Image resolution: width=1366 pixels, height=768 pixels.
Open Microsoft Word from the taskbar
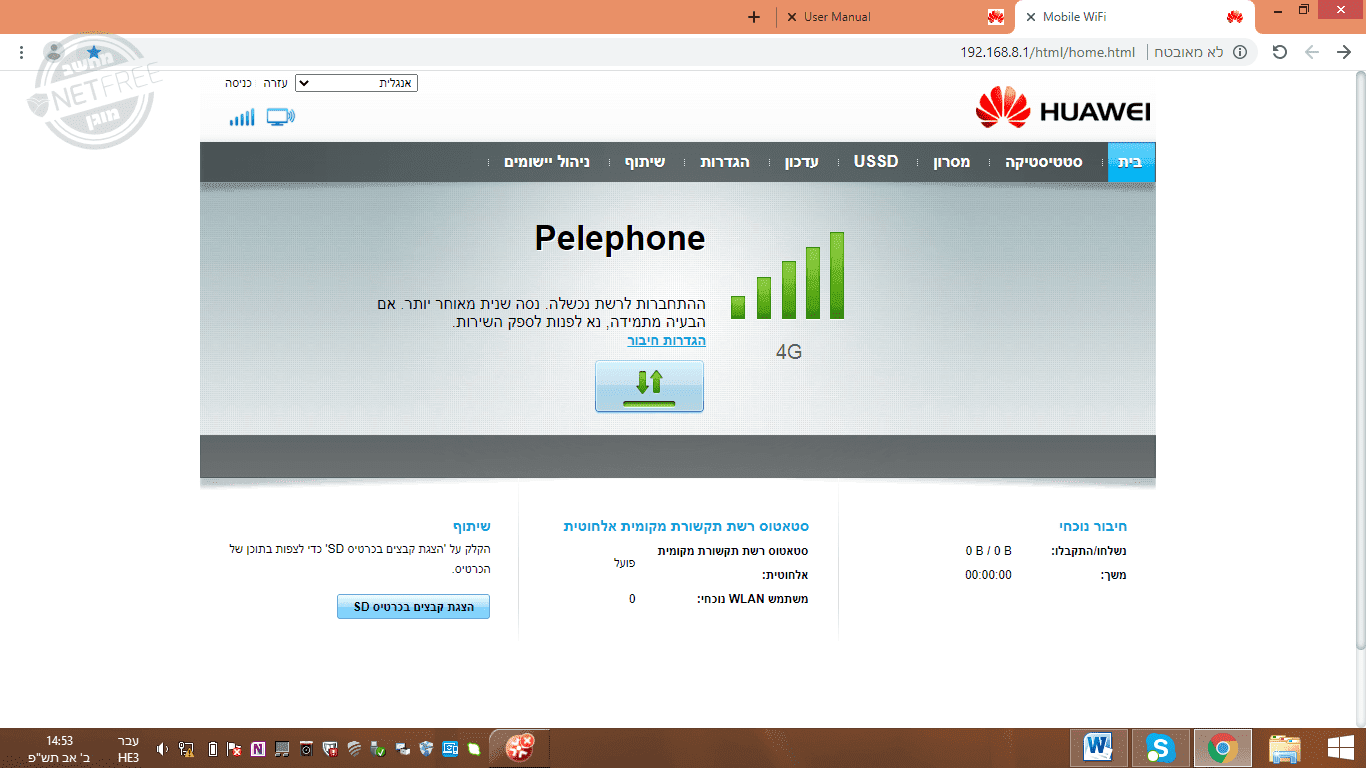click(x=1098, y=748)
